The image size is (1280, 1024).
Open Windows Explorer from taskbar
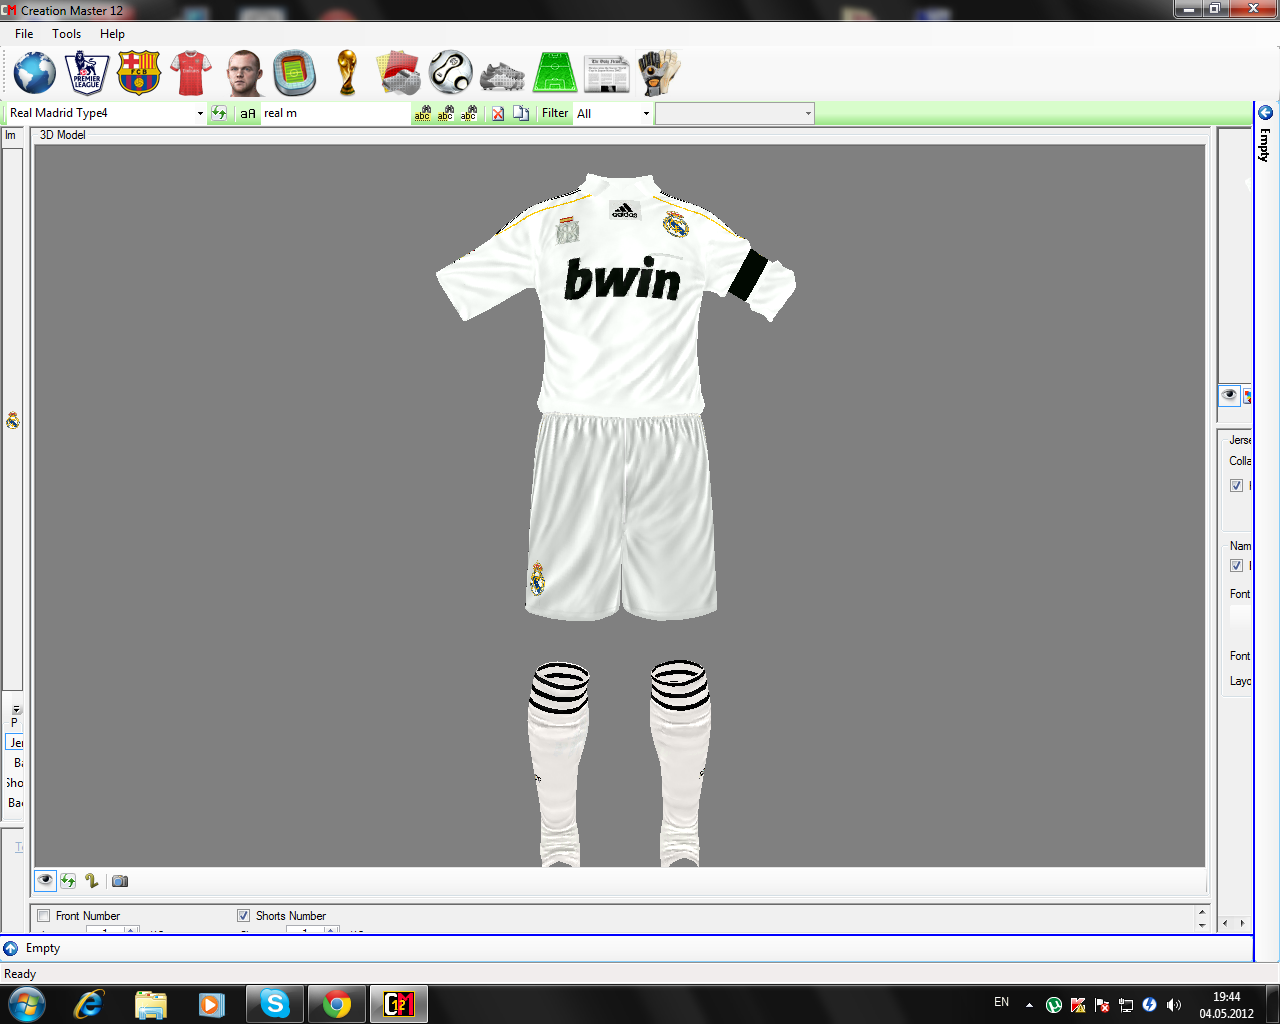pyautogui.click(x=151, y=1004)
